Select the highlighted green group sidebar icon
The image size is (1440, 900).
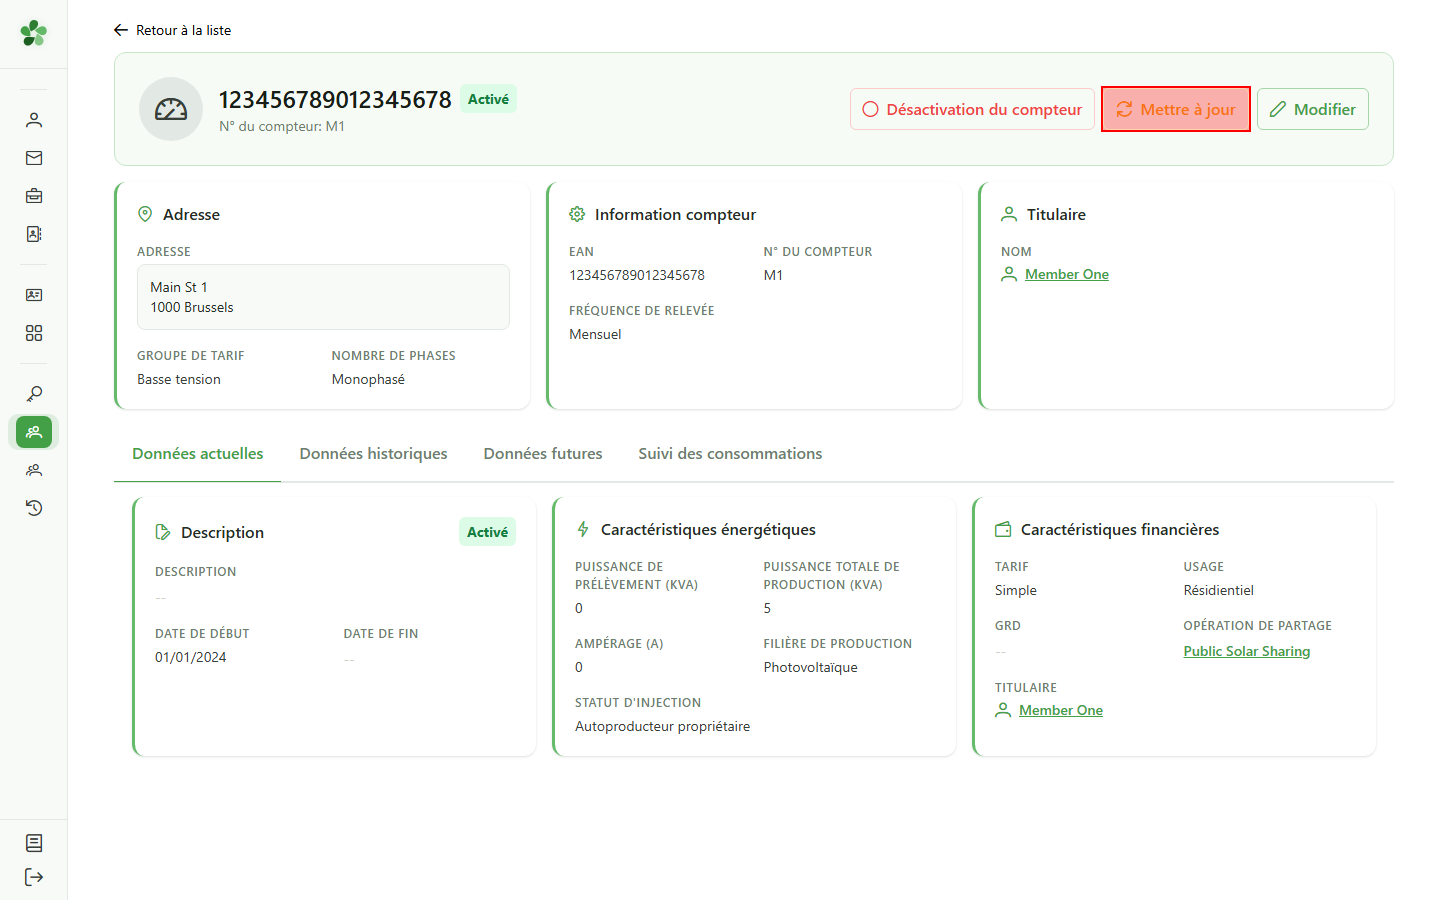tap(34, 432)
